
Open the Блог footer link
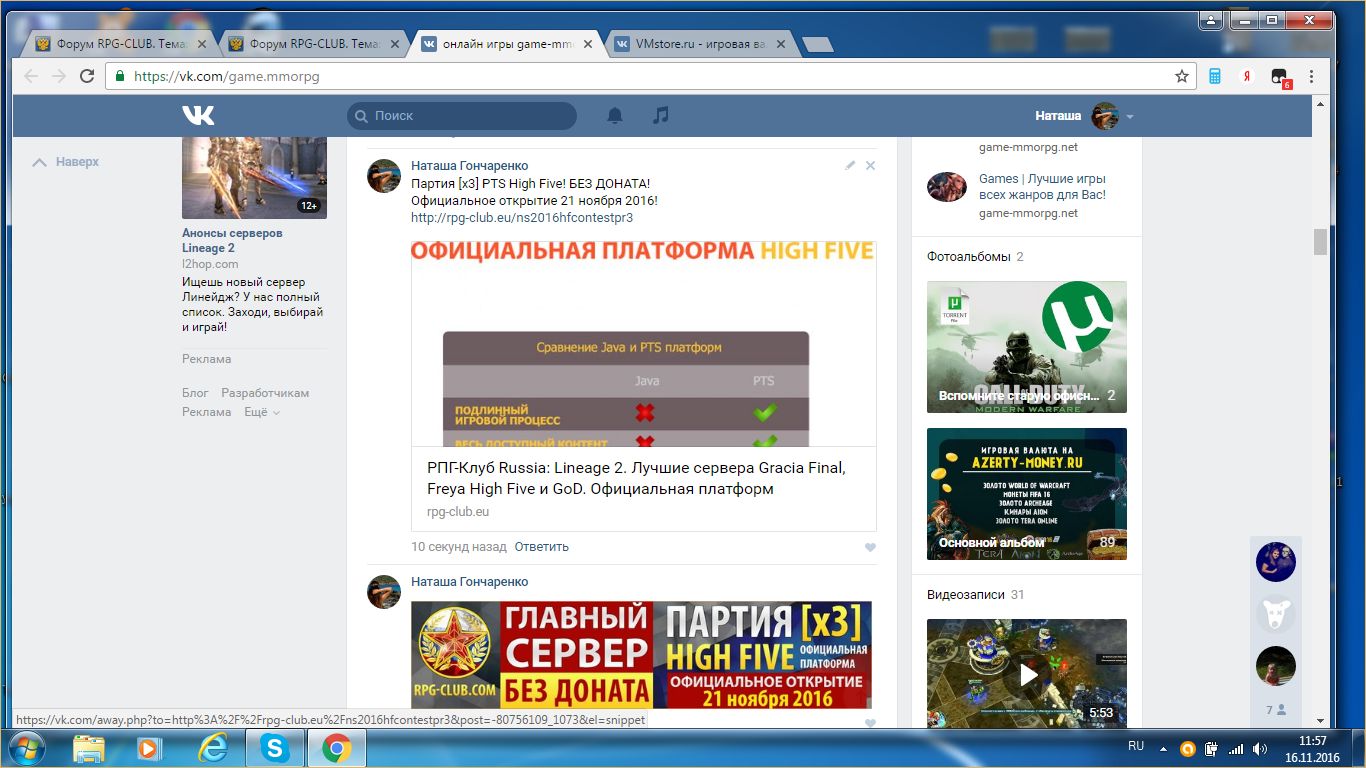coord(195,393)
